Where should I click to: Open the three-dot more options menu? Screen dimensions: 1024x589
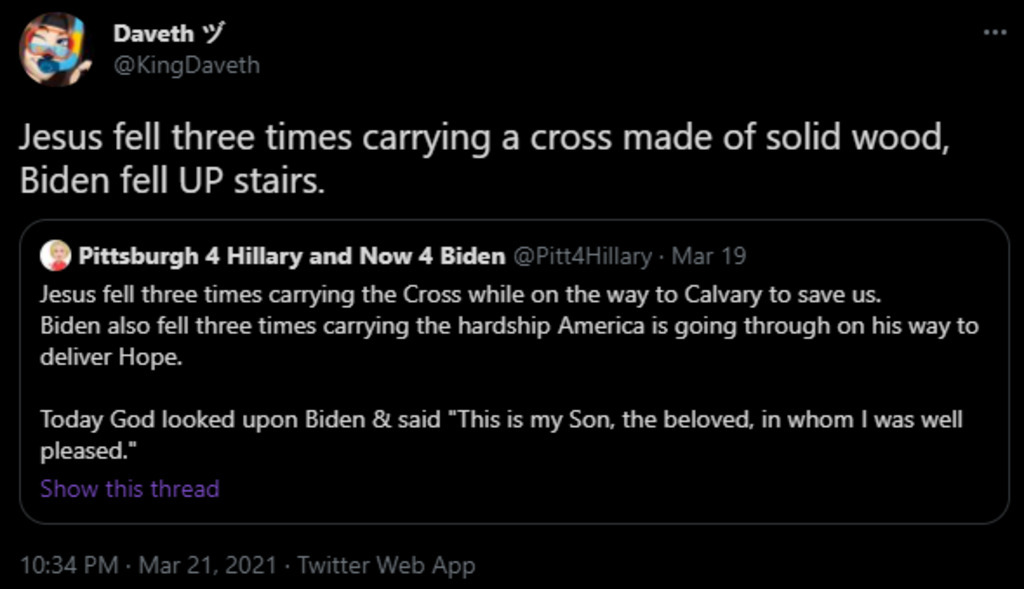pyautogui.click(x=994, y=32)
